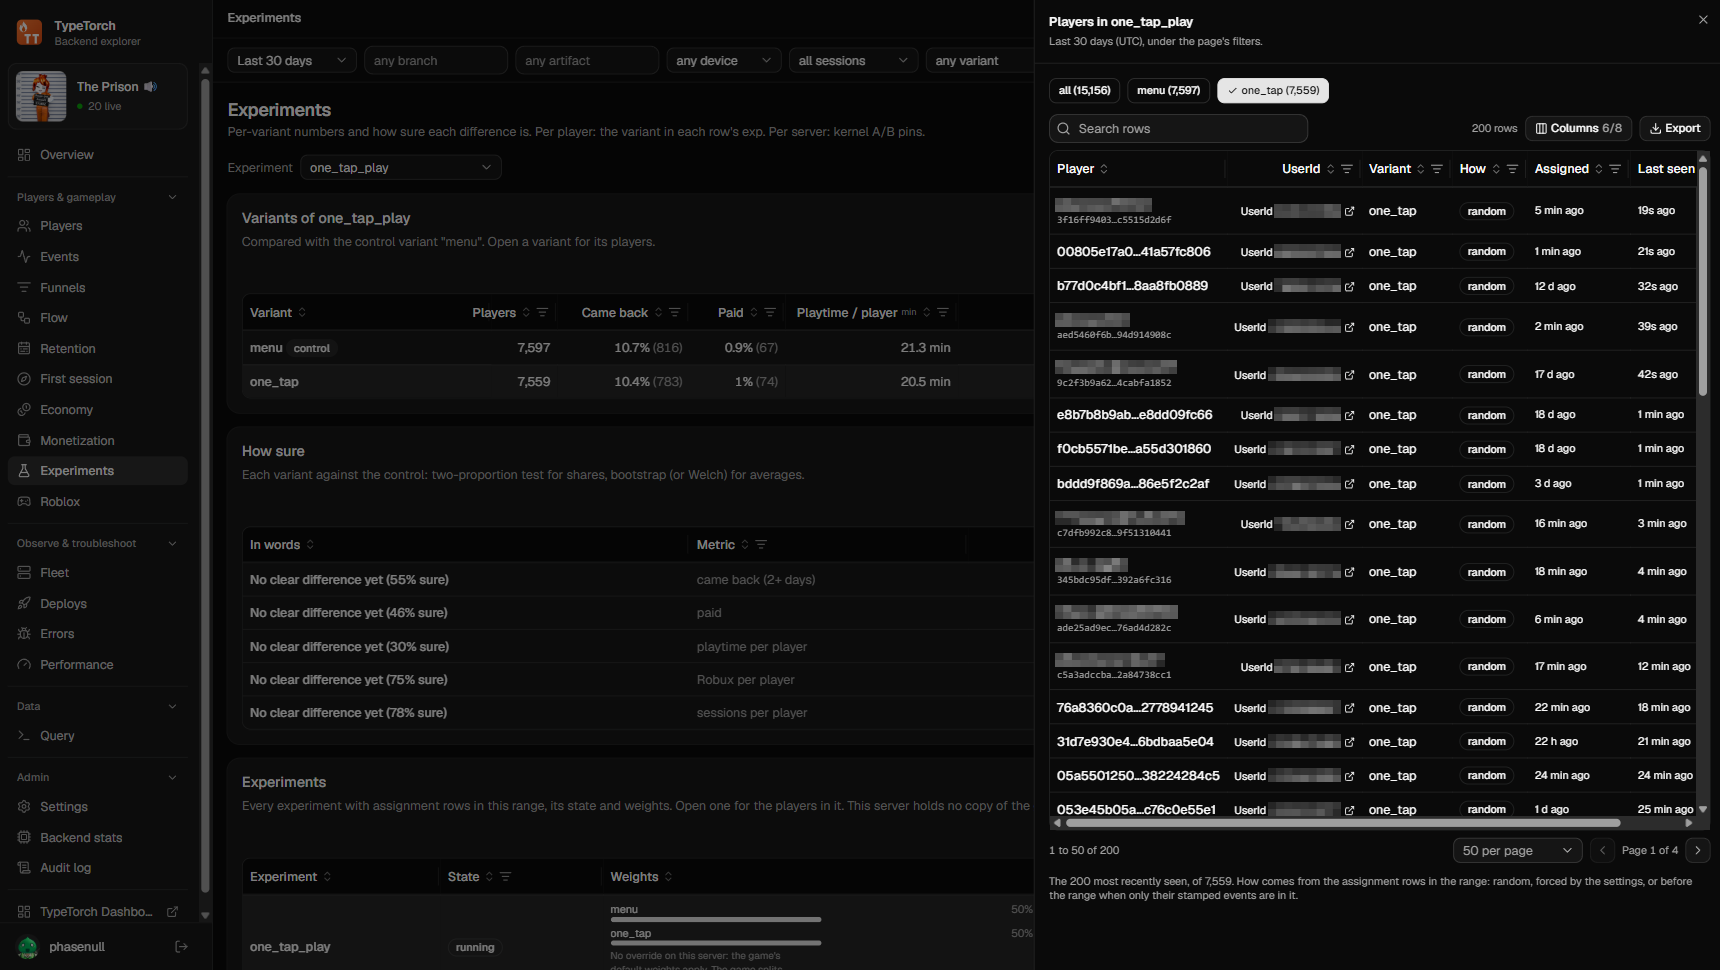Filter the Came back column
Viewport: 1720px width, 970px height.
point(675,313)
